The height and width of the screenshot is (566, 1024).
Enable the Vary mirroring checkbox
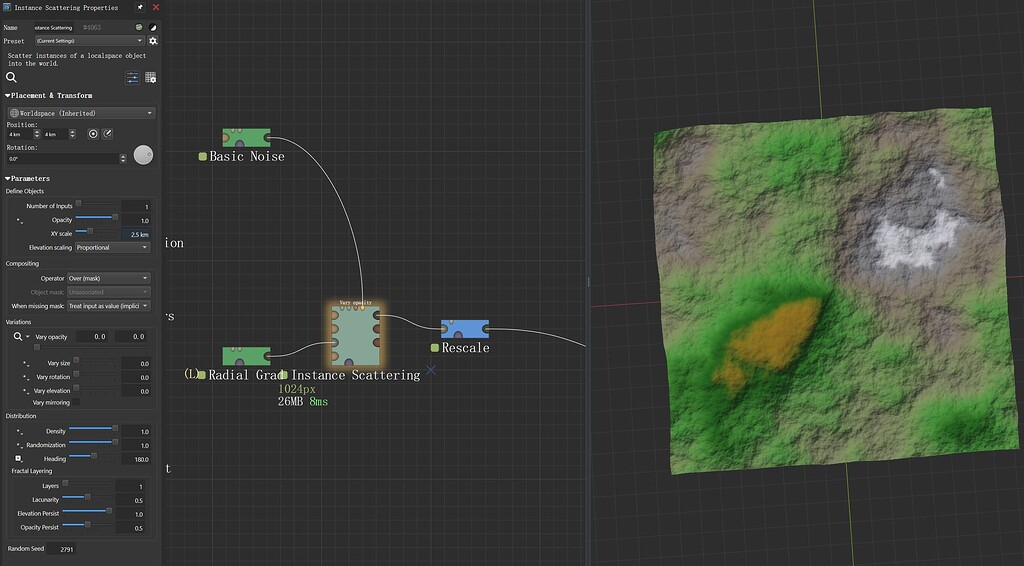click(x=76, y=402)
